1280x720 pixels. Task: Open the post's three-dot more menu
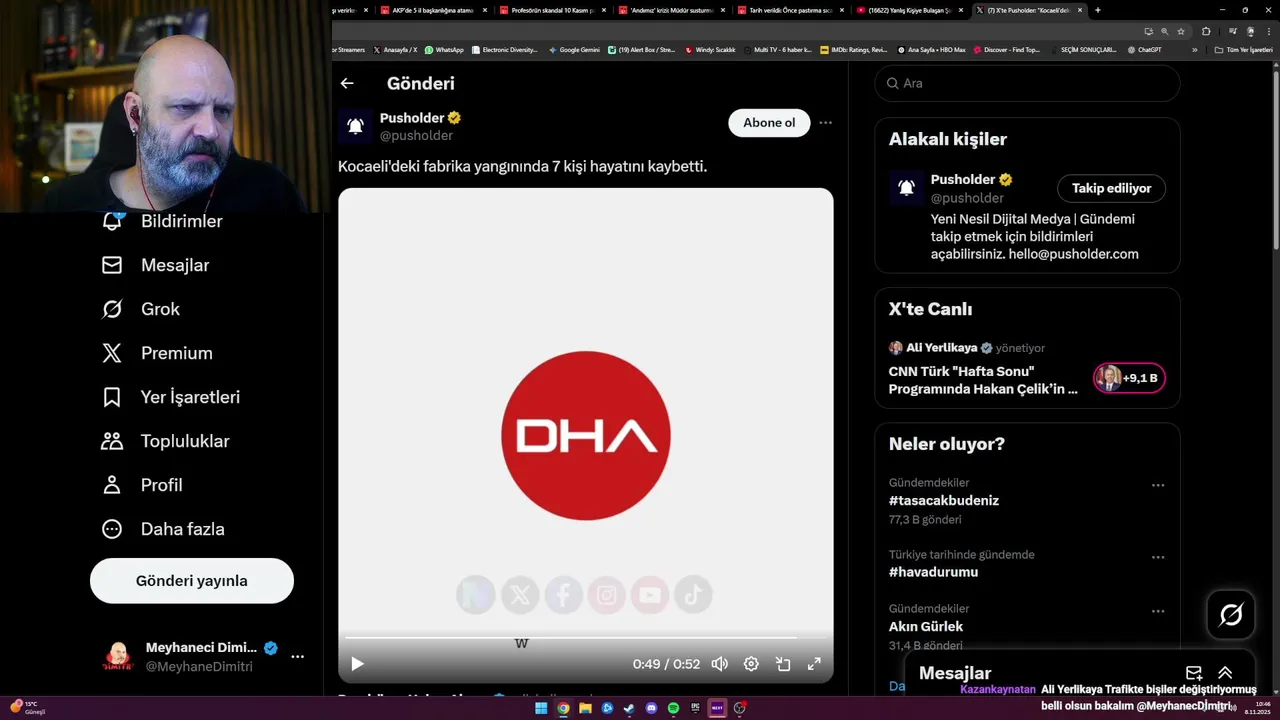(825, 123)
